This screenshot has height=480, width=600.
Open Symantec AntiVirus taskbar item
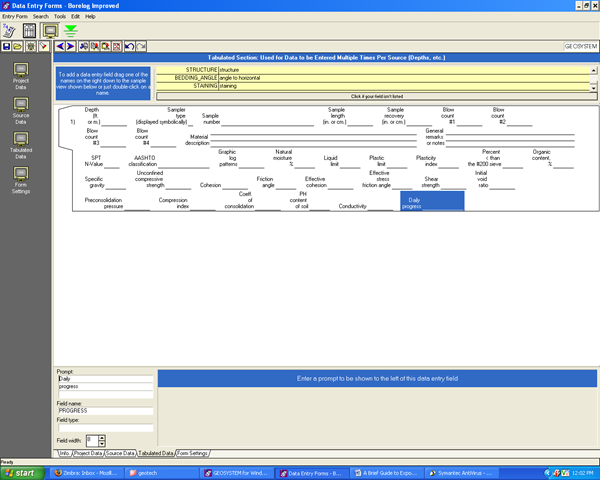(461, 473)
